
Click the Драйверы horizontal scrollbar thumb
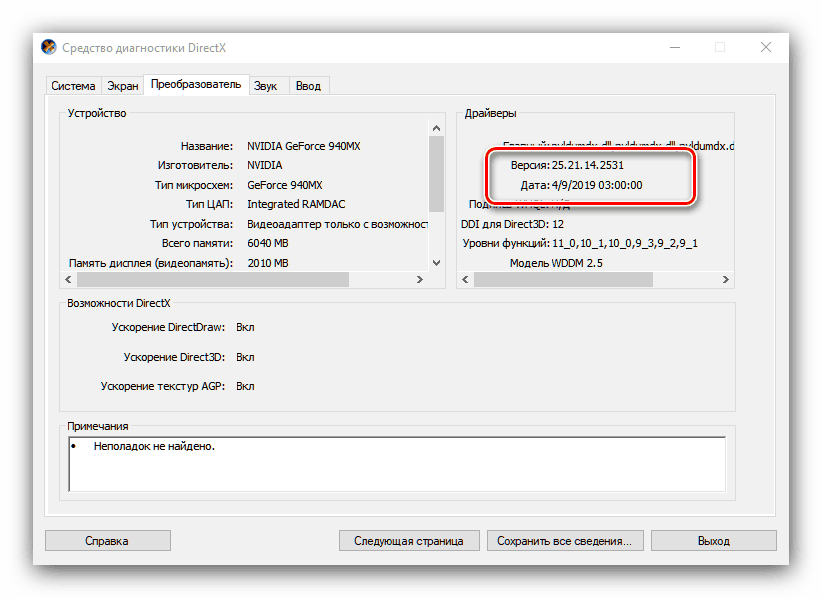tap(564, 279)
